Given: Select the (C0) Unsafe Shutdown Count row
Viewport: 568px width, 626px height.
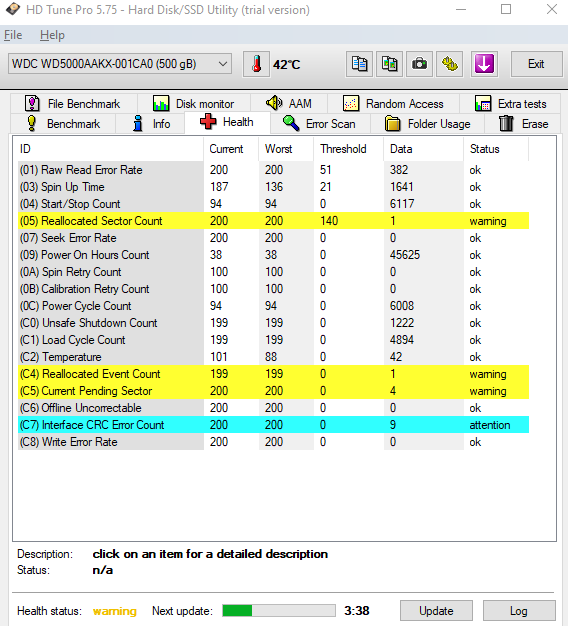Looking at the screenshot, I should pyautogui.click(x=273, y=323).
